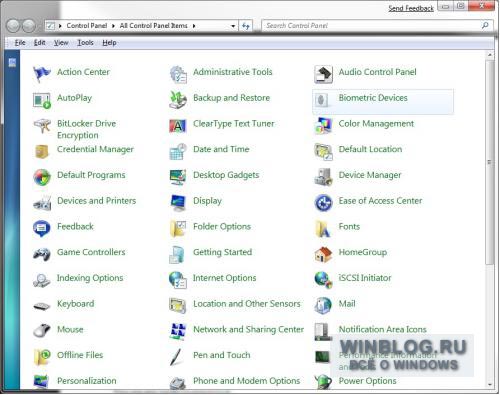Click the Display monitor icon
The image size is (500, 395).
(x=178, y=203)
